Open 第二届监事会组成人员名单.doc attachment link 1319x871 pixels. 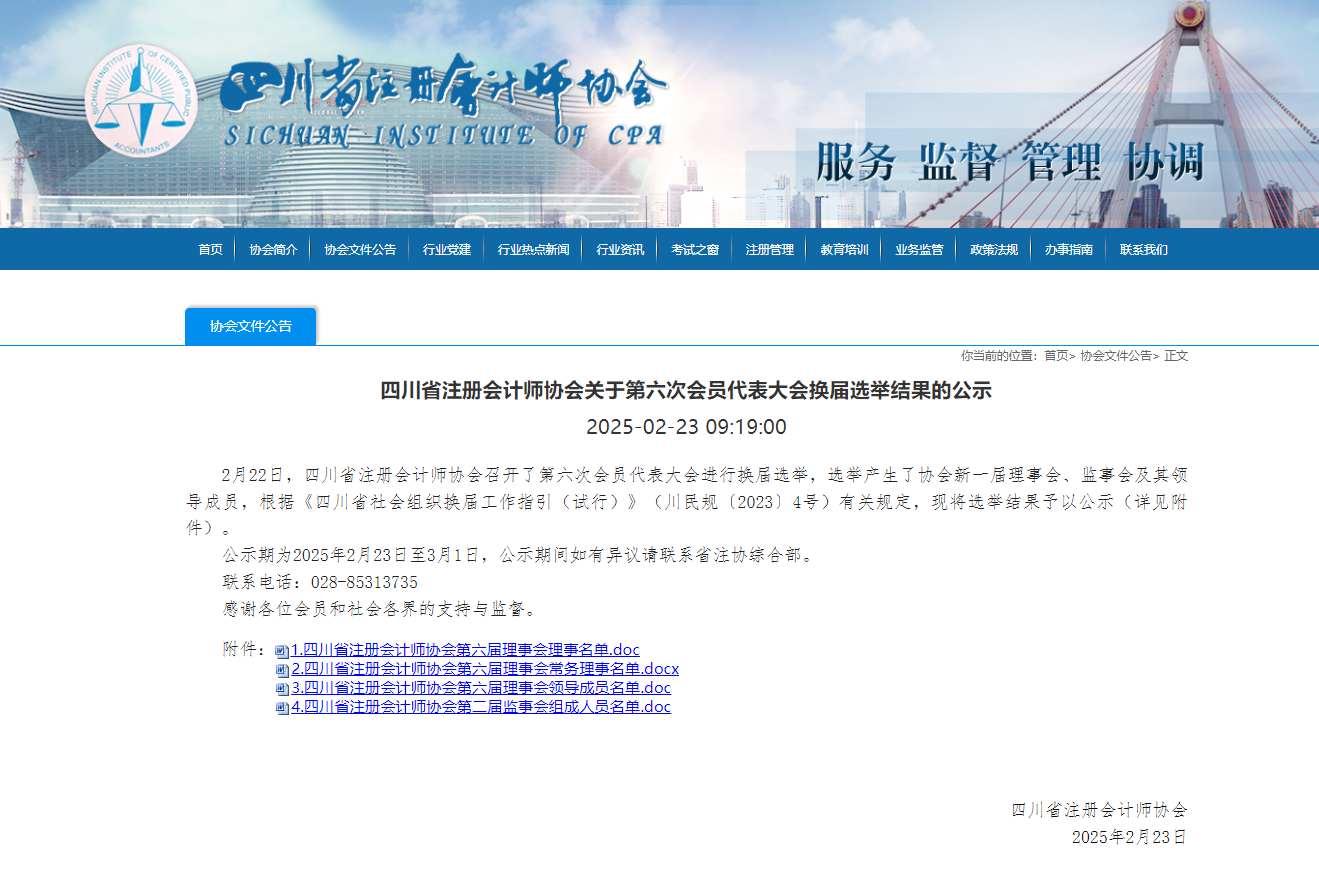pyautogui.click(x=481, y=707)
